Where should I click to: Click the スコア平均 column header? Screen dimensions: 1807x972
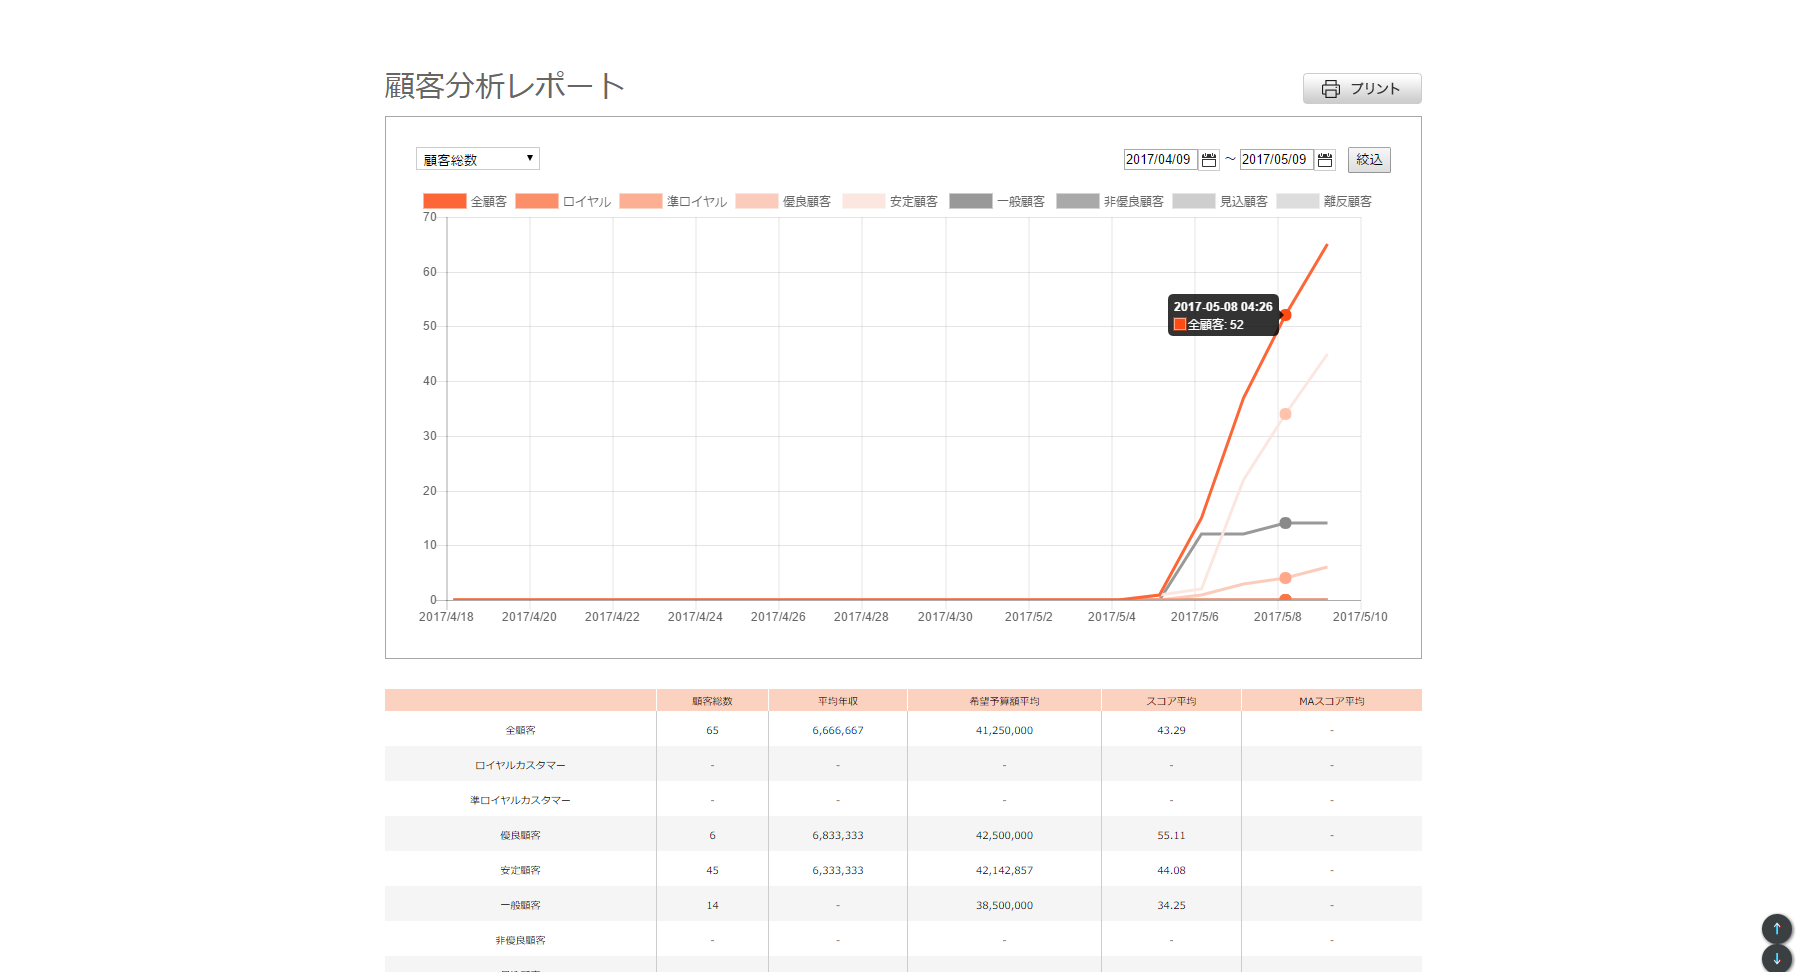coord(1171,701)
